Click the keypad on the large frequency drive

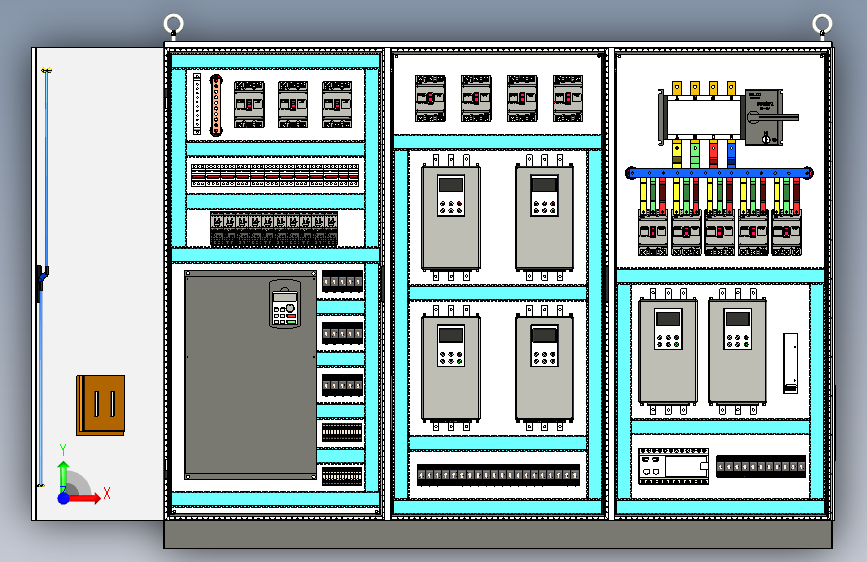[x=285, y=304]
